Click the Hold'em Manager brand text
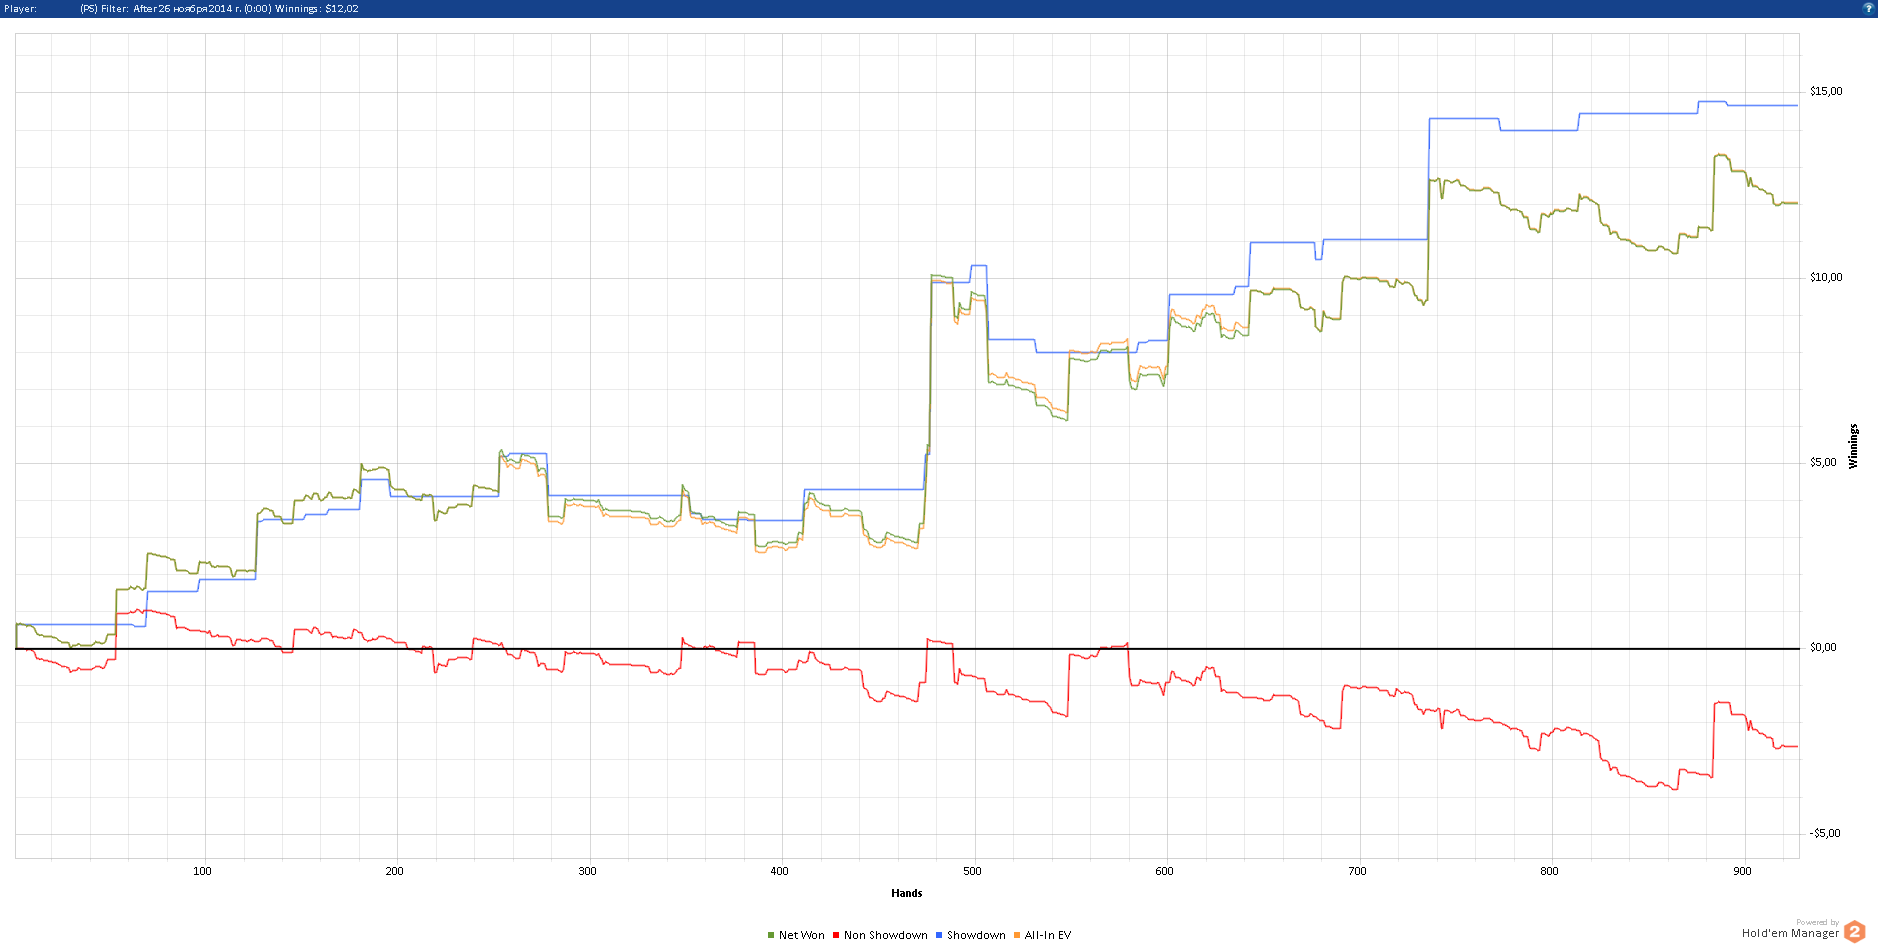The height and width of the screenshot is (948, 1878). [x=1790, y=933]
